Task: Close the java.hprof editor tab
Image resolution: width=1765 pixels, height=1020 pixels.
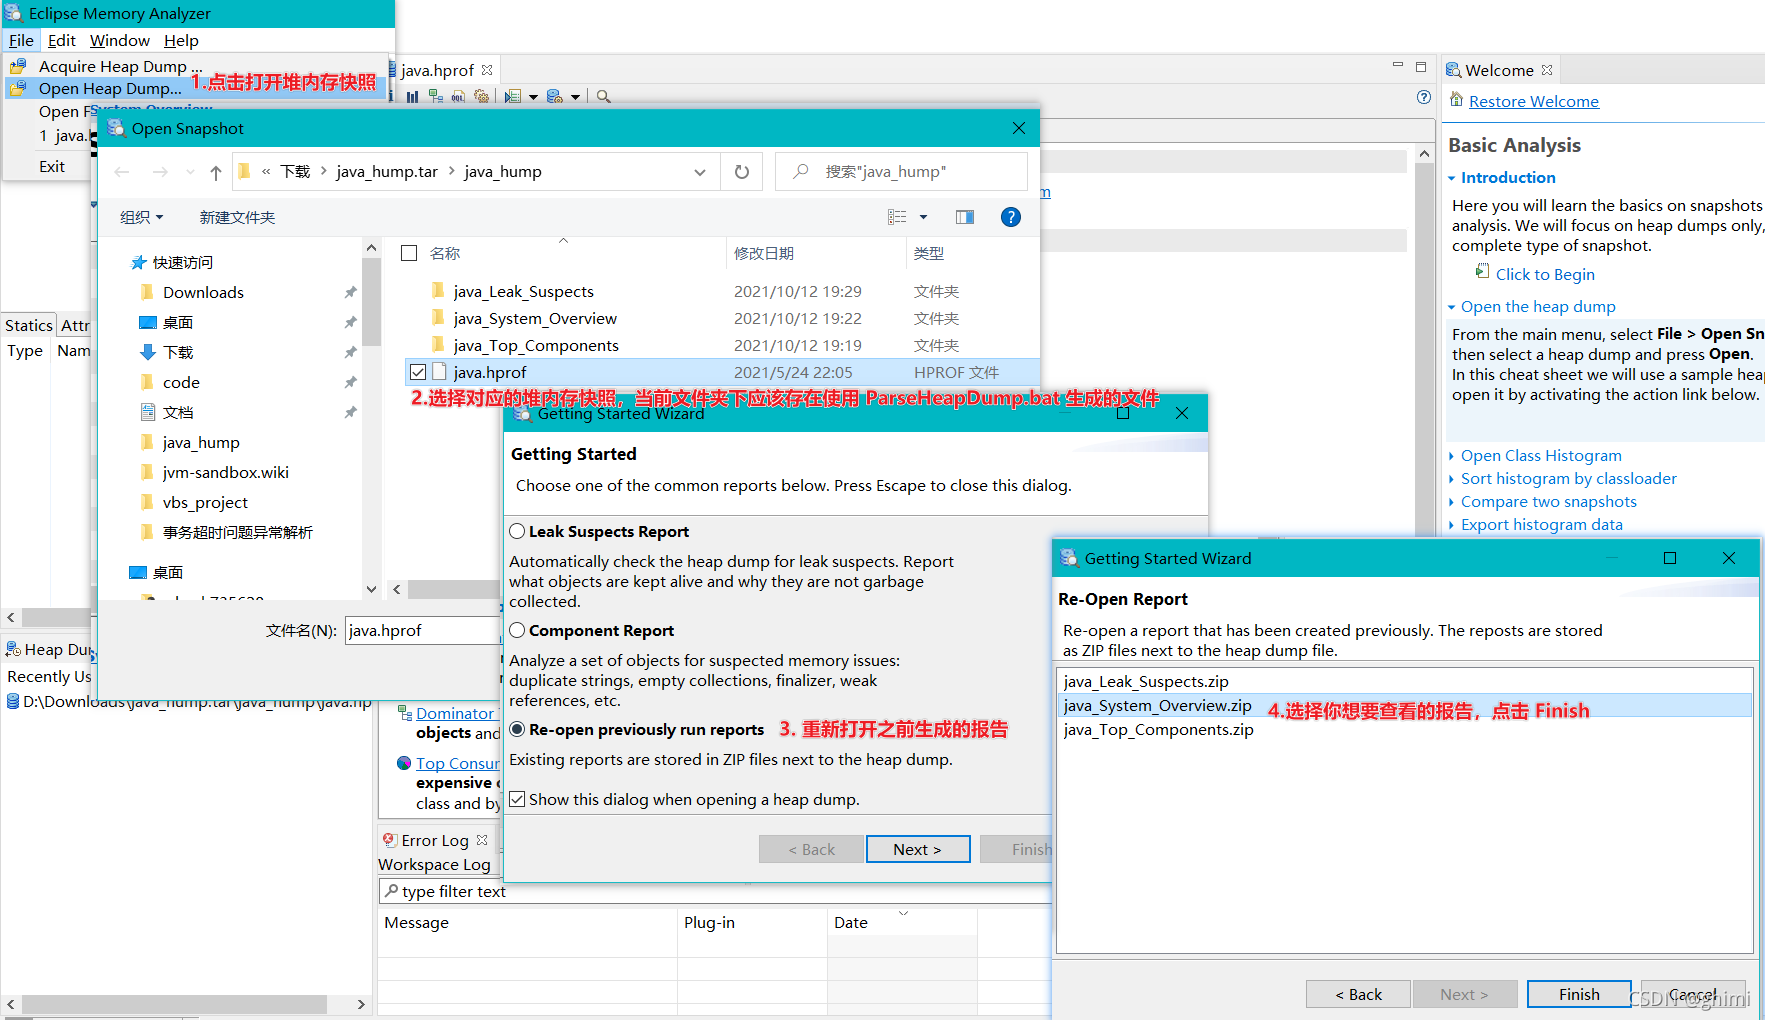Action: [x=487, y=70]
